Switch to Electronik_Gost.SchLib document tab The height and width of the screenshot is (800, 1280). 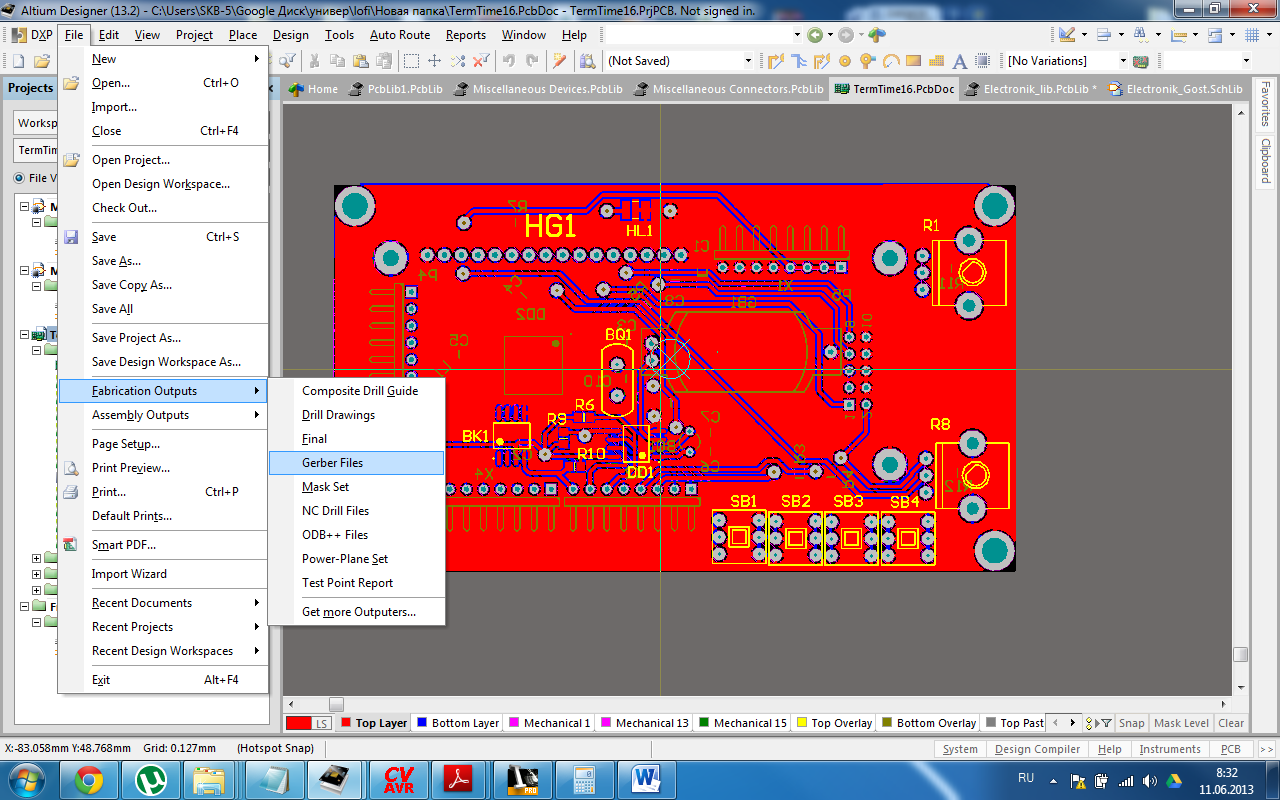(x=1175, y=89)
